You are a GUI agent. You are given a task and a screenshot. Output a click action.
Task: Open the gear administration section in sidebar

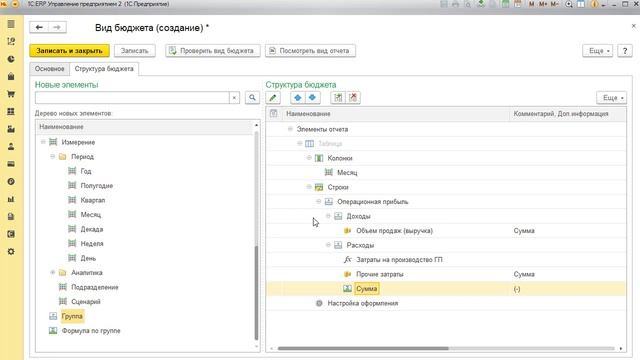point(11,251)
